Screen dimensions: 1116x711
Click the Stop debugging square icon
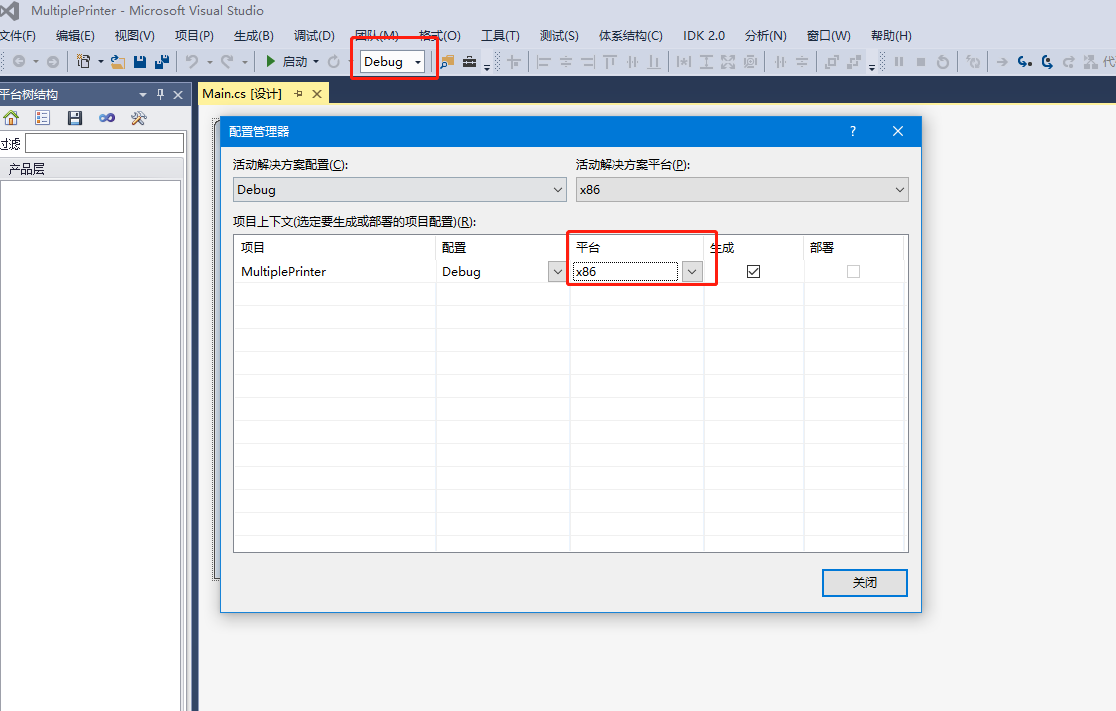pos(921,62)
